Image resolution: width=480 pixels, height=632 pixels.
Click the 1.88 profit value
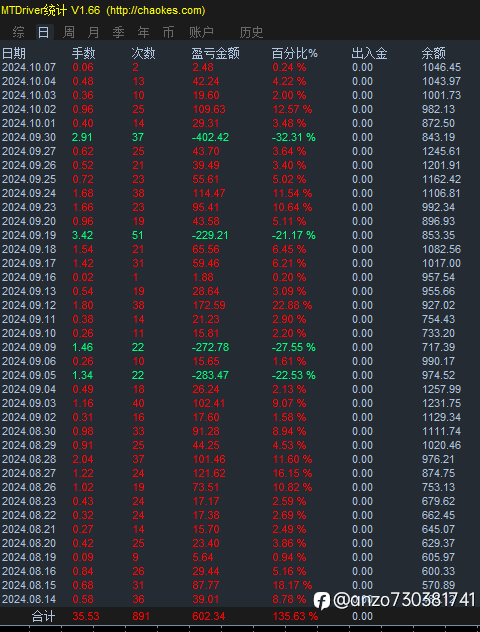pos(203,277)
